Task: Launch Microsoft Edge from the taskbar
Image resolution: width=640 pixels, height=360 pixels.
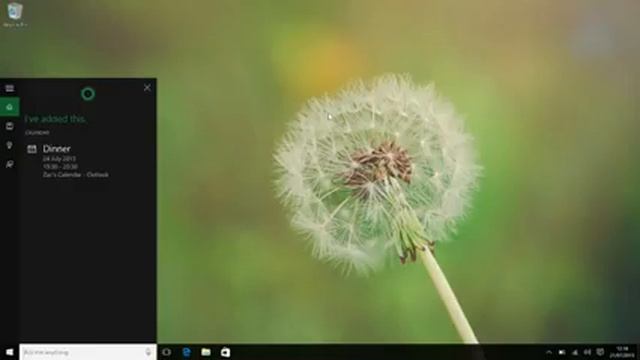Action: click(187, 352)
